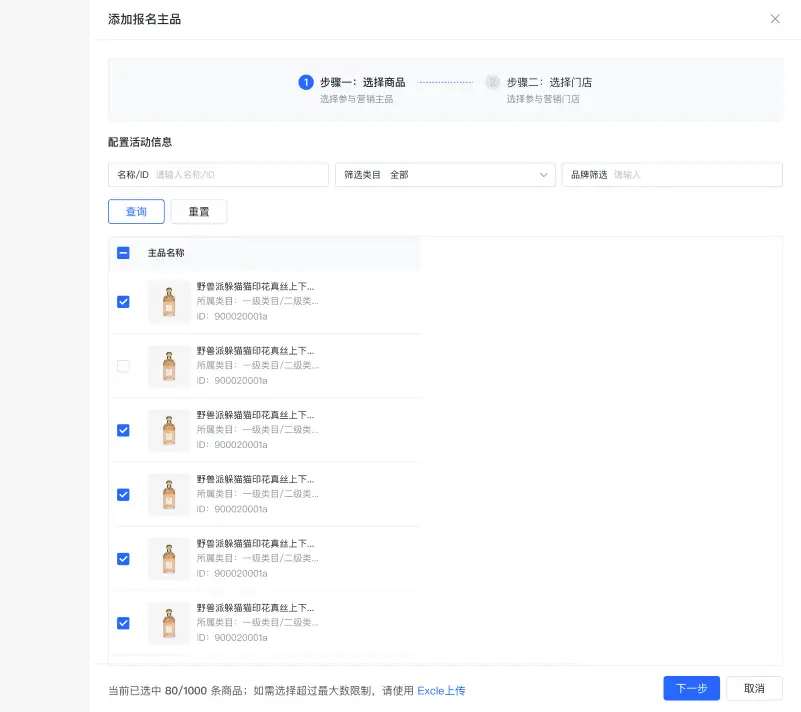Uncheck the first product row checkbox
Image resolution: width=801 pixels, height=712 pixels.
coord(123,302)
